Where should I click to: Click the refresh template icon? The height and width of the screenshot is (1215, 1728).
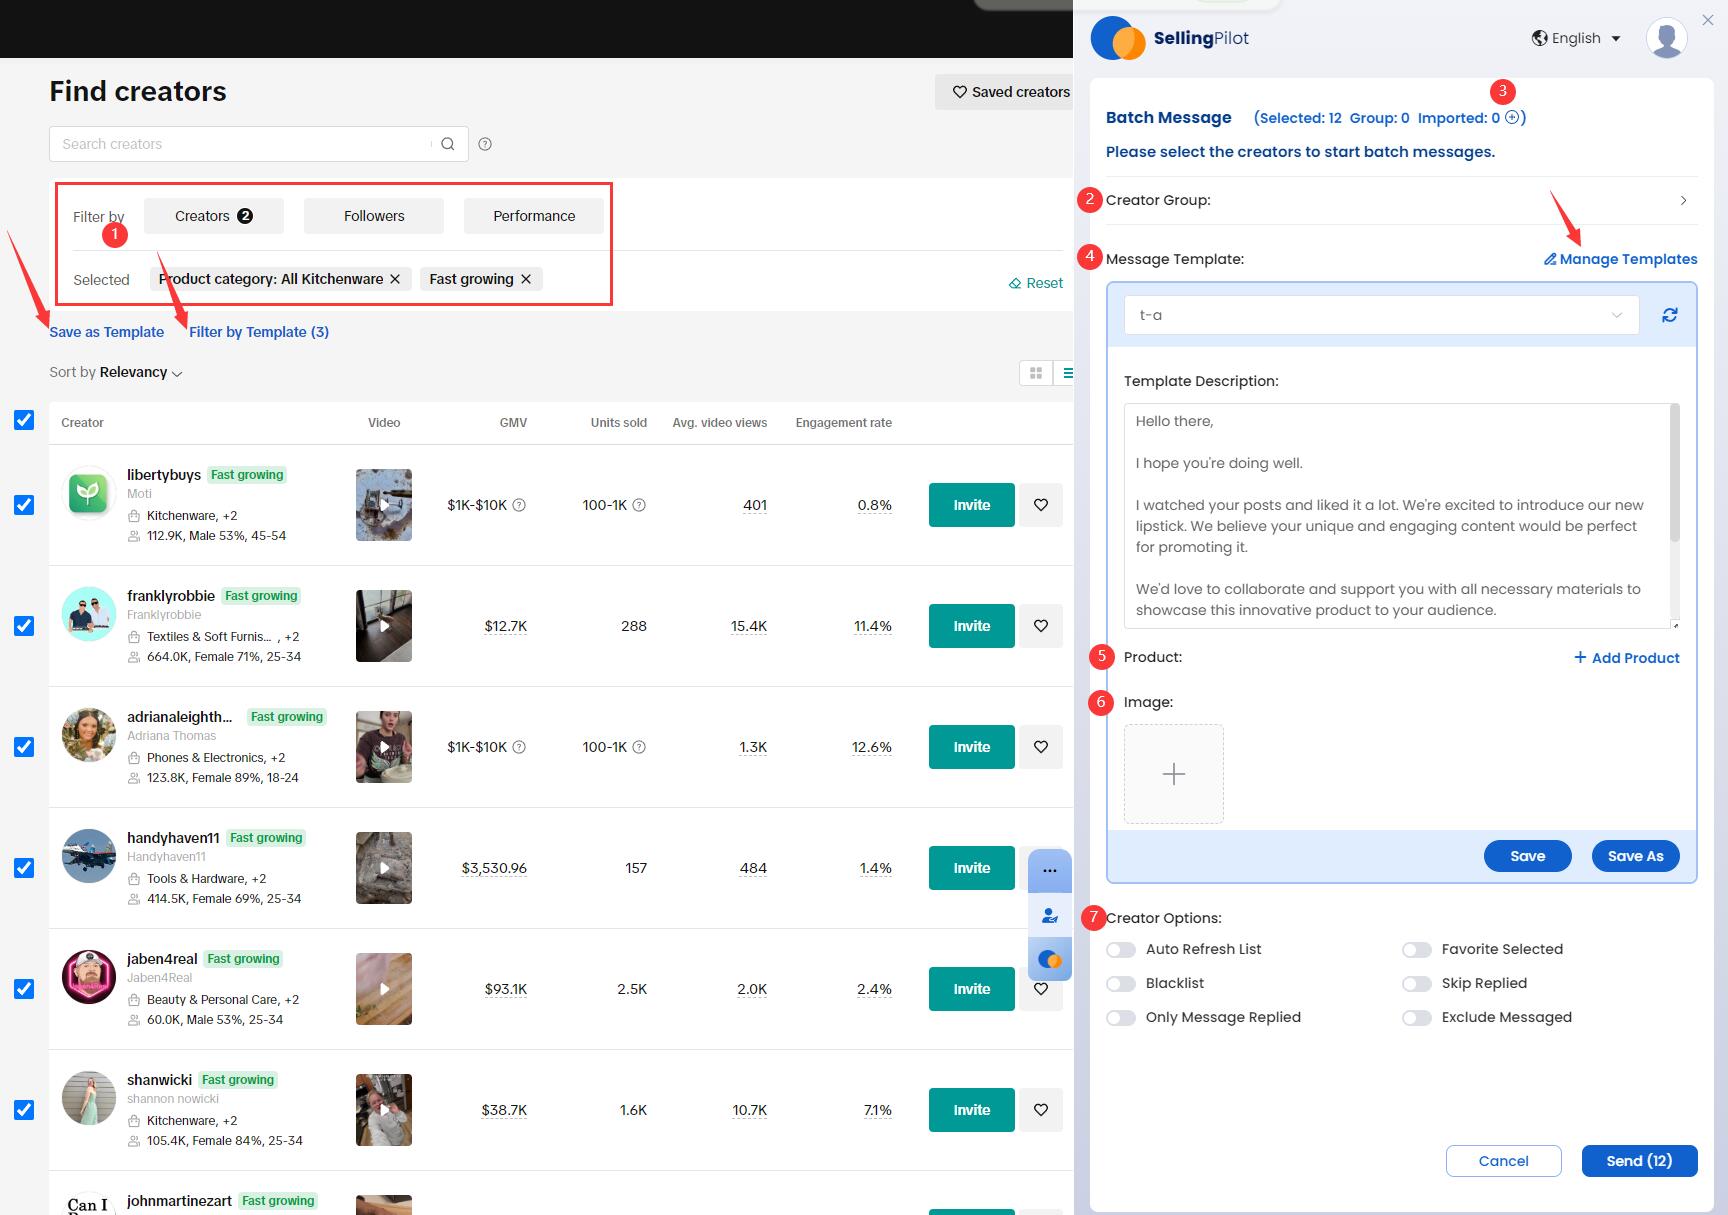click(x=1669, y=315)
